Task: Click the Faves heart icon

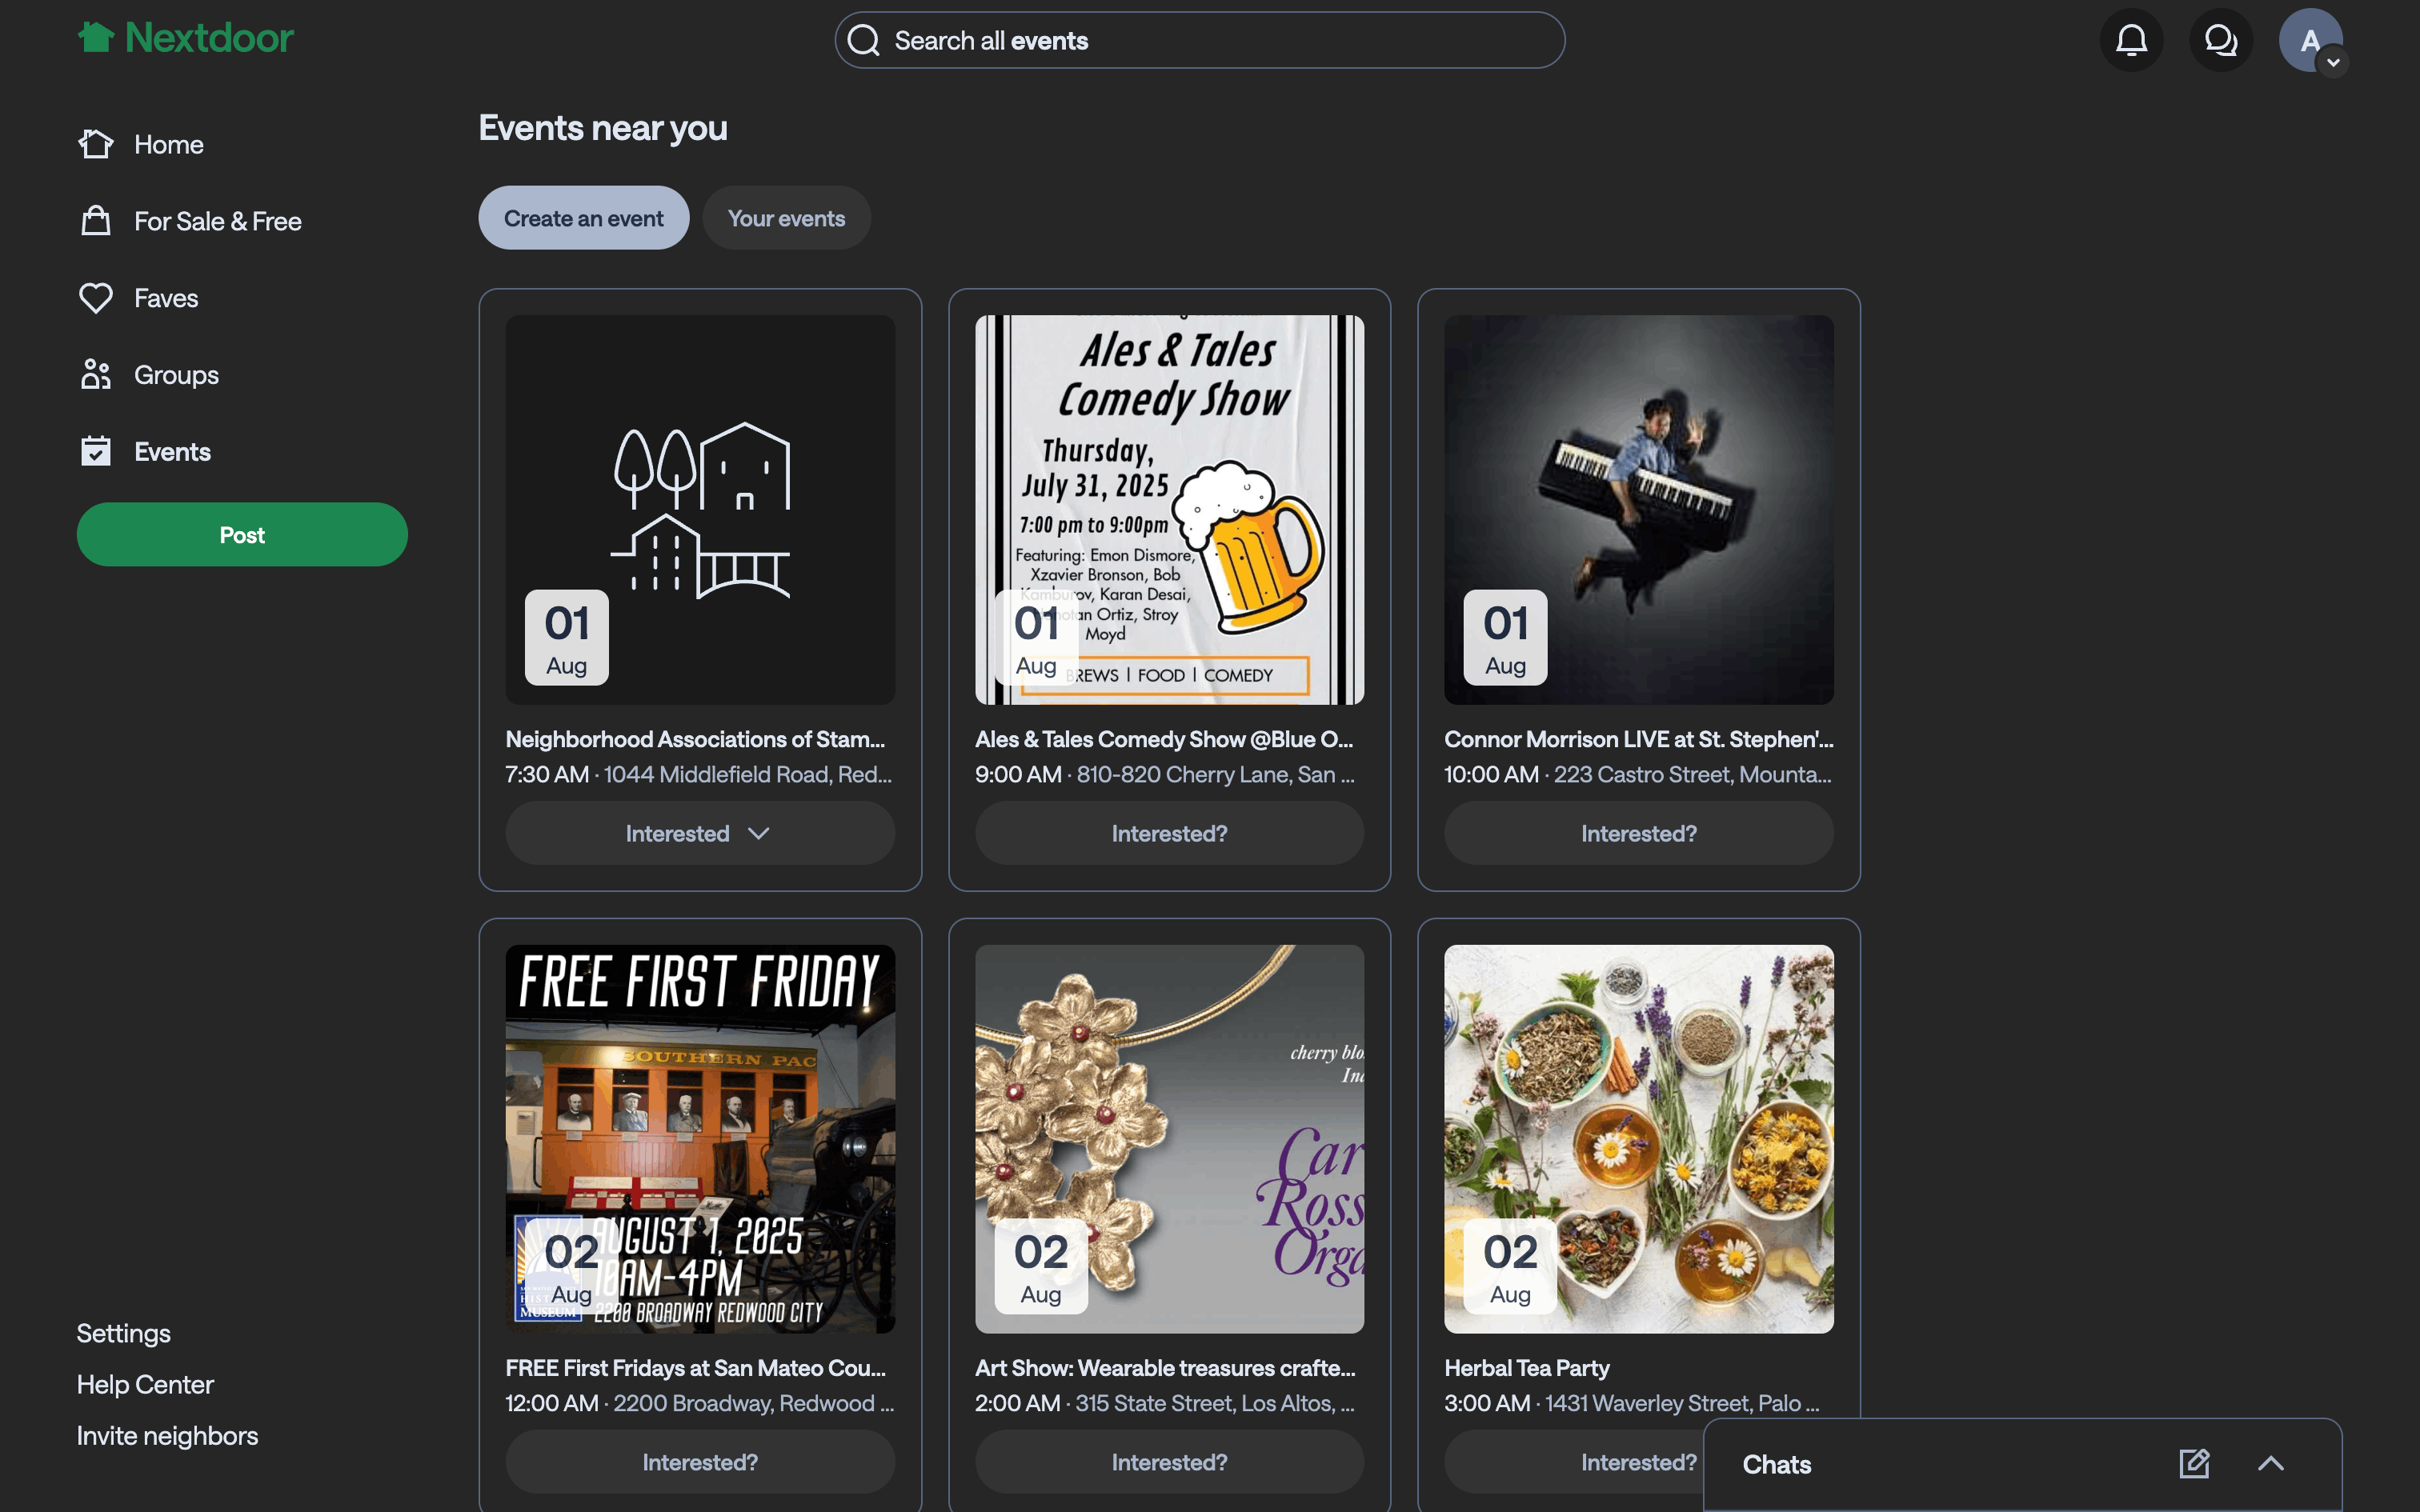Action: (96, 298)
